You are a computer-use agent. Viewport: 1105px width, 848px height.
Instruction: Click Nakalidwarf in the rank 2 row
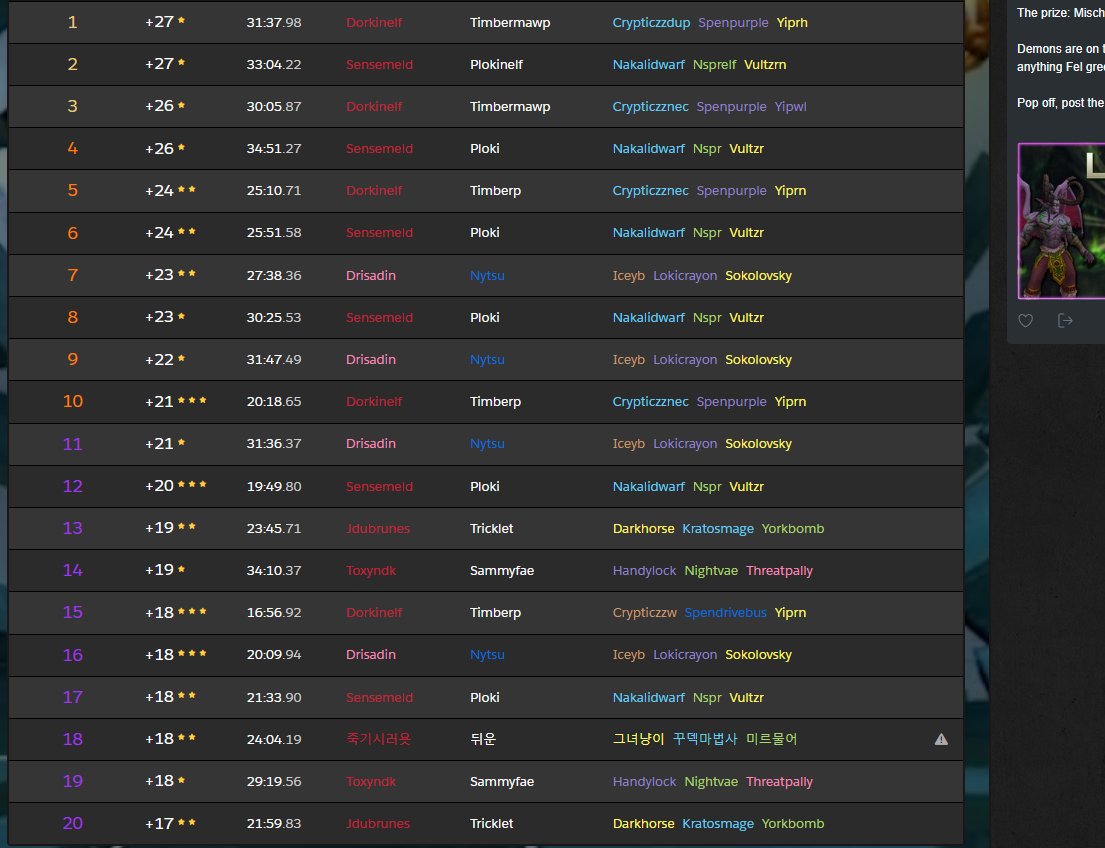[647, 64]
